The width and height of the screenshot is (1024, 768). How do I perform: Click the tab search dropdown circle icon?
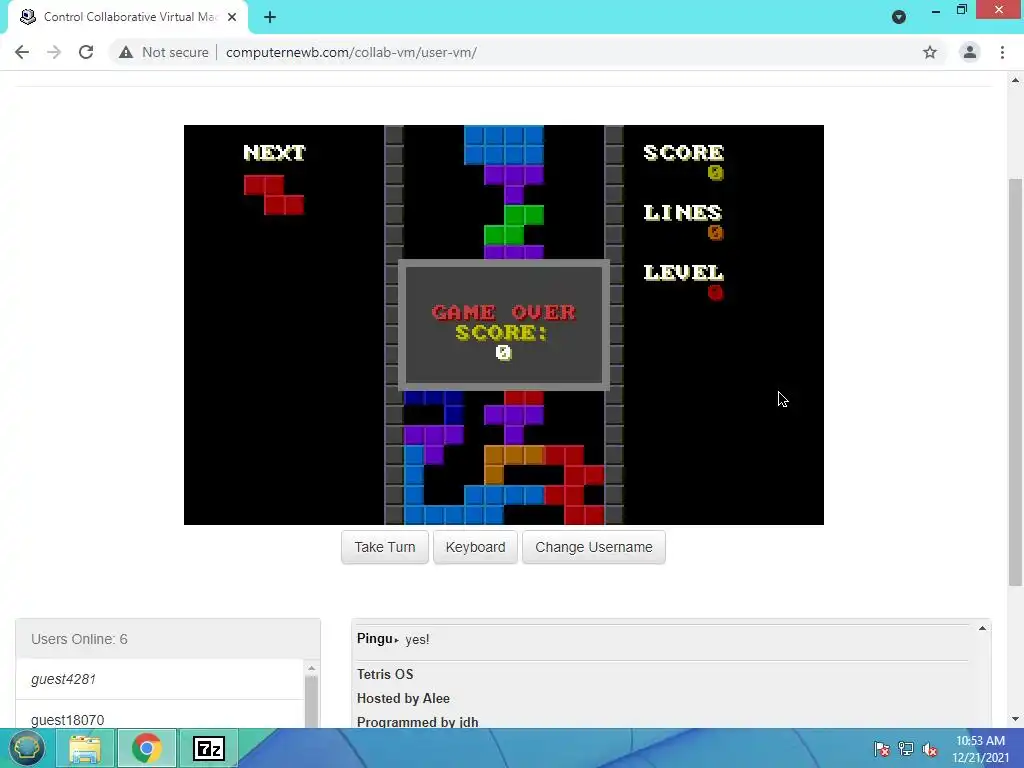[899, 17]
